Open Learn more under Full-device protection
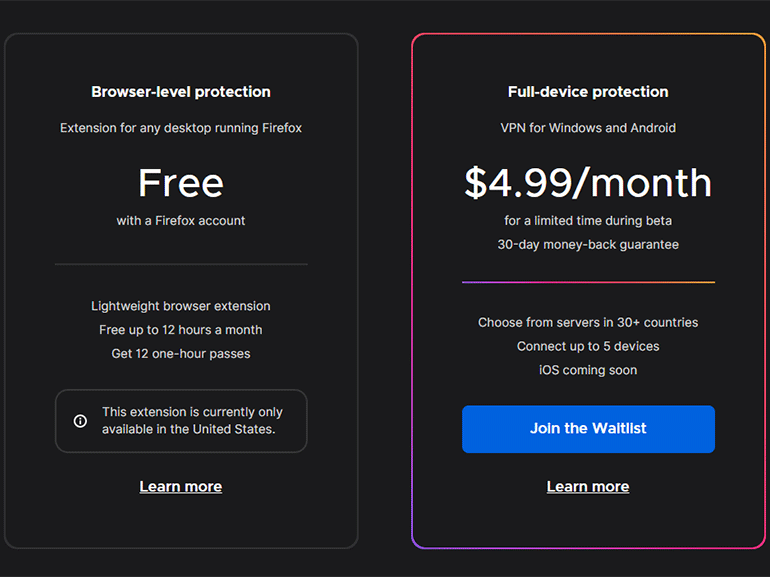The width and height of the screenshot is (770, 577). point(588,486)
